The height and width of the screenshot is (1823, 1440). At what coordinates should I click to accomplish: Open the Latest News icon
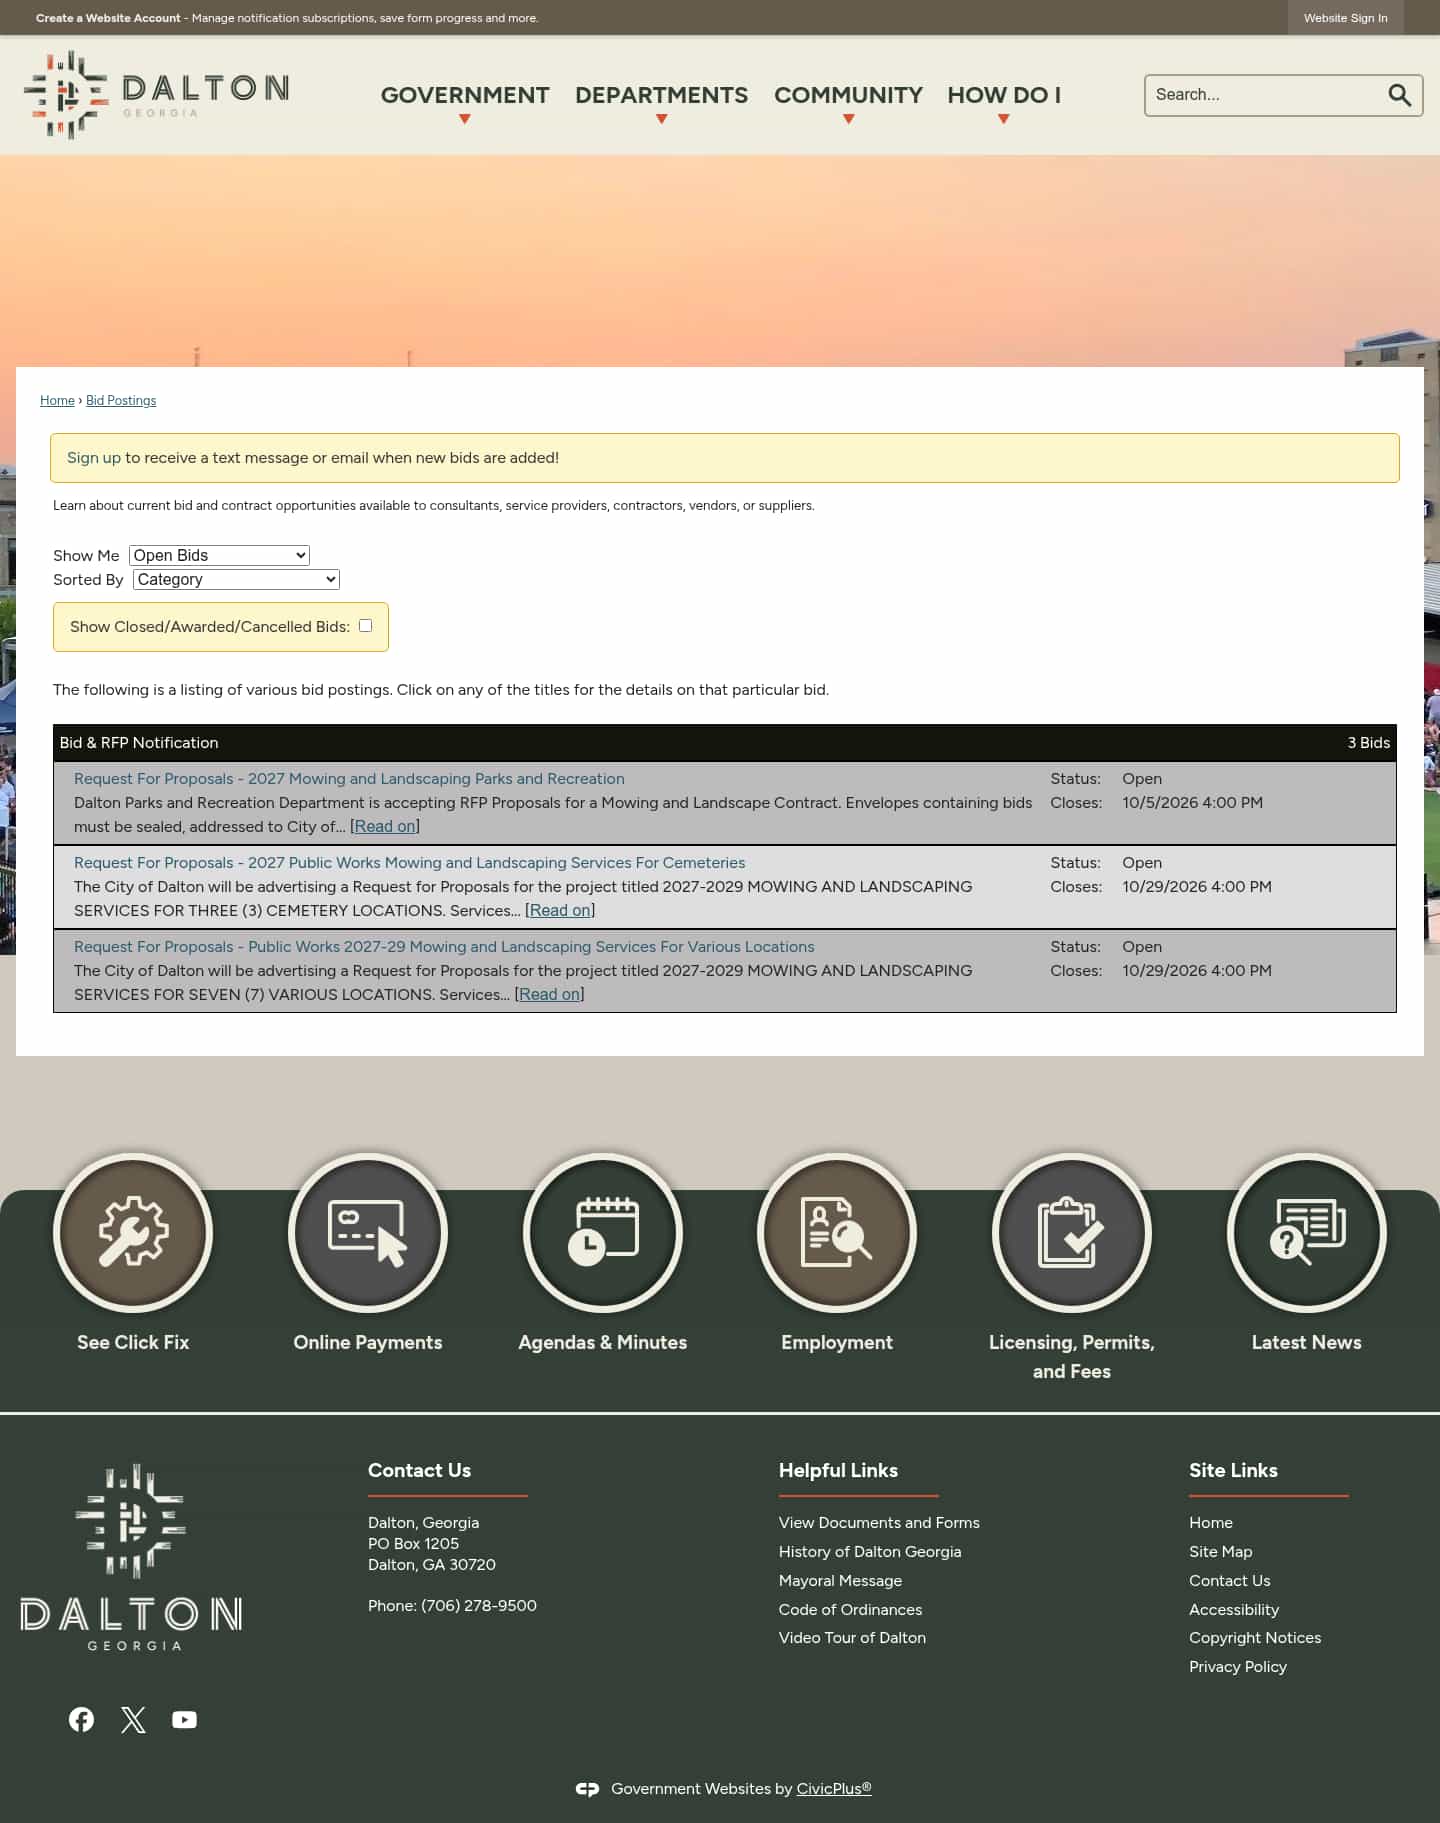coord(1307,1232)
